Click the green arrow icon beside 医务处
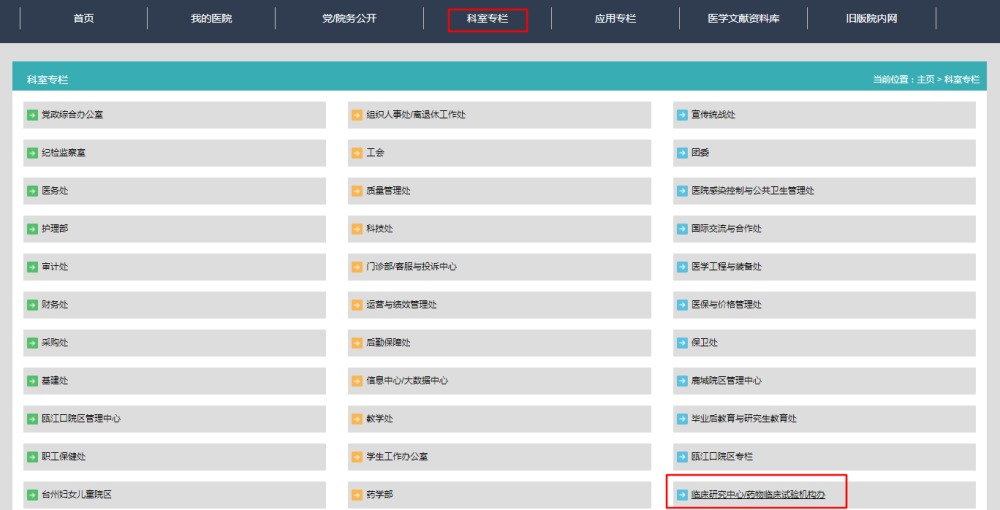 point(32,191)
